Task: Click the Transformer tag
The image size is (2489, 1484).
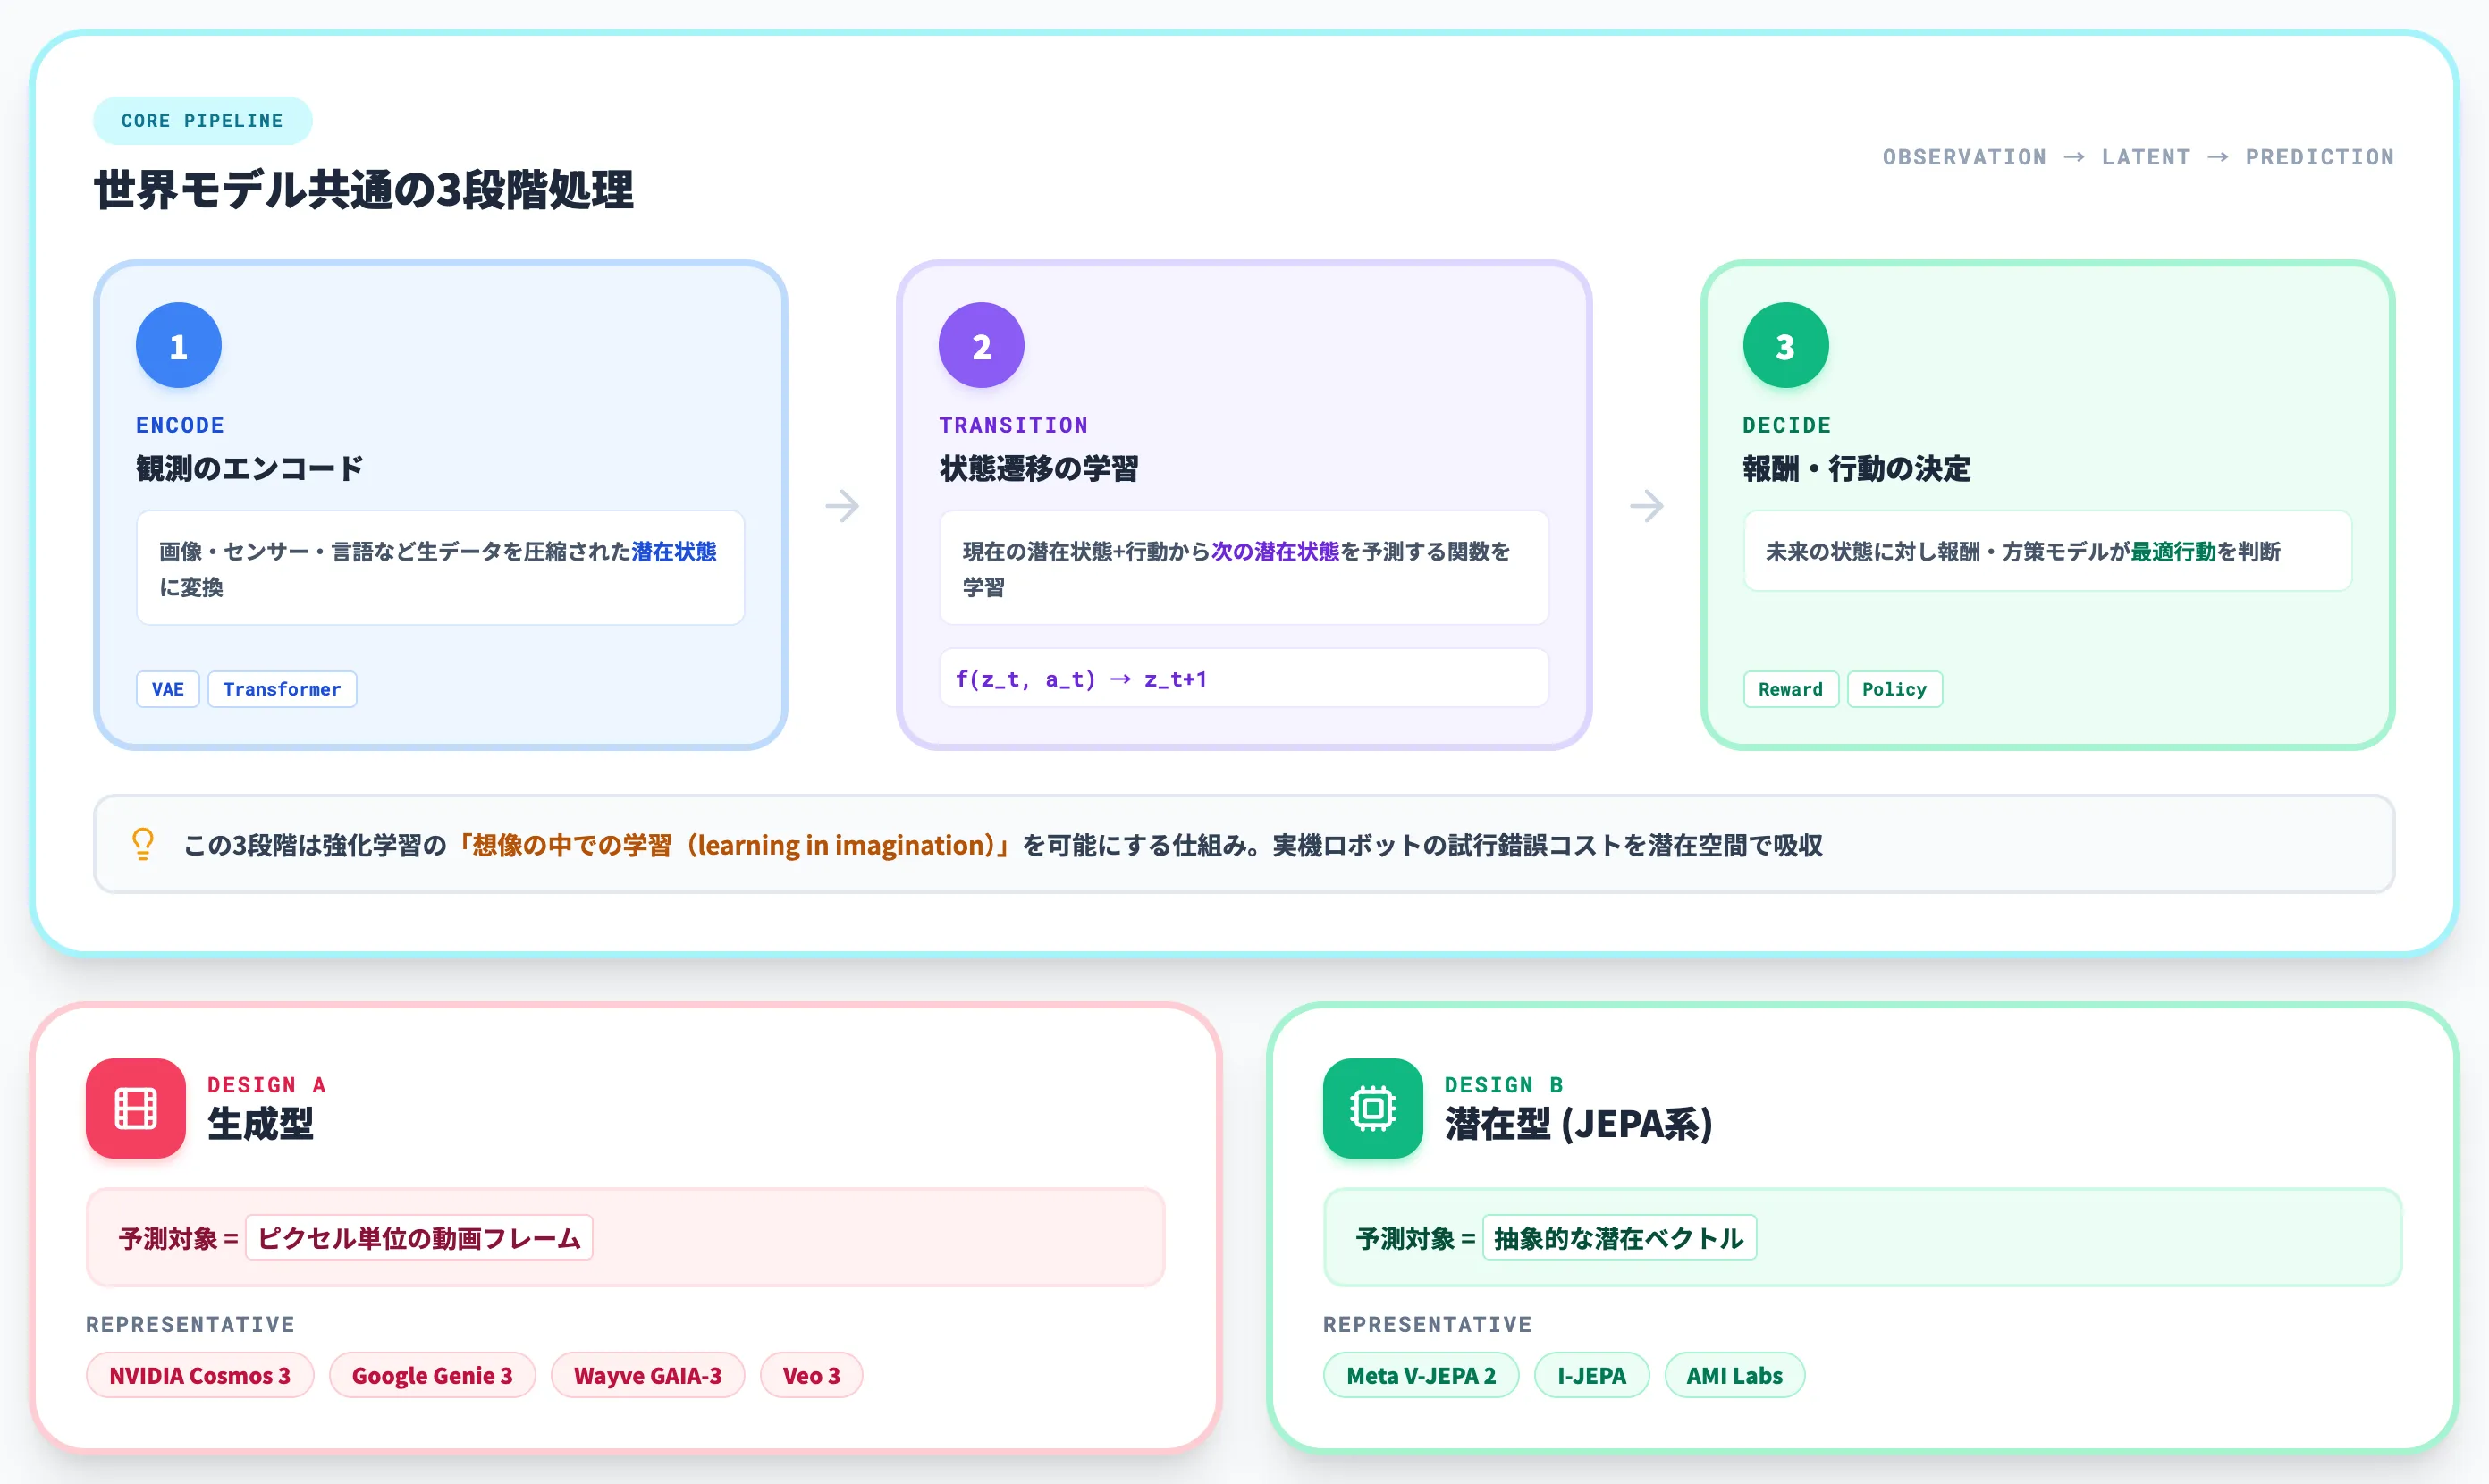Action: coord(282,689)
